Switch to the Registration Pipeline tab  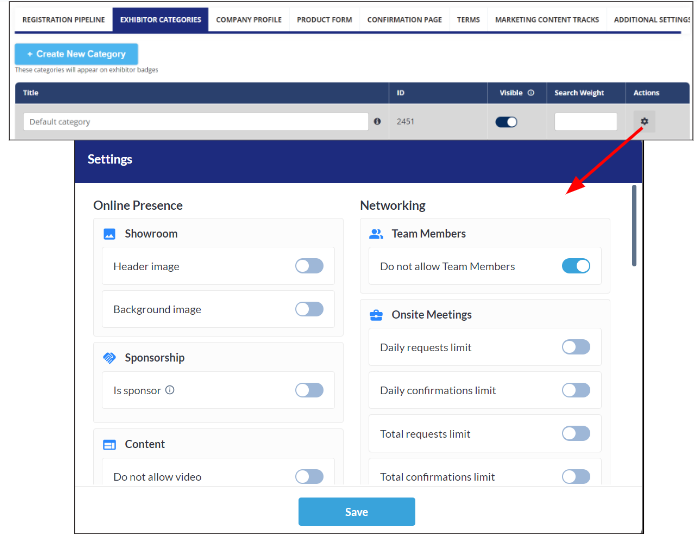pyautogui.click(x=64, y=20)
